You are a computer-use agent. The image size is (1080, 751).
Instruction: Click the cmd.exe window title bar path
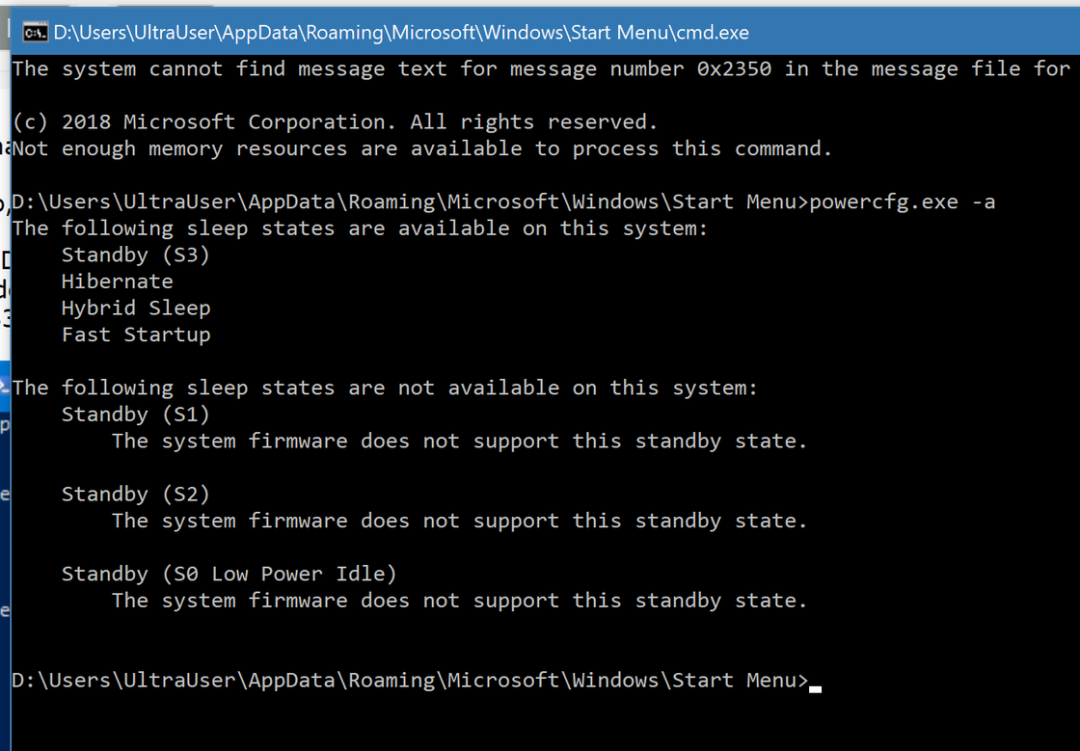click(x=401, y=32)
